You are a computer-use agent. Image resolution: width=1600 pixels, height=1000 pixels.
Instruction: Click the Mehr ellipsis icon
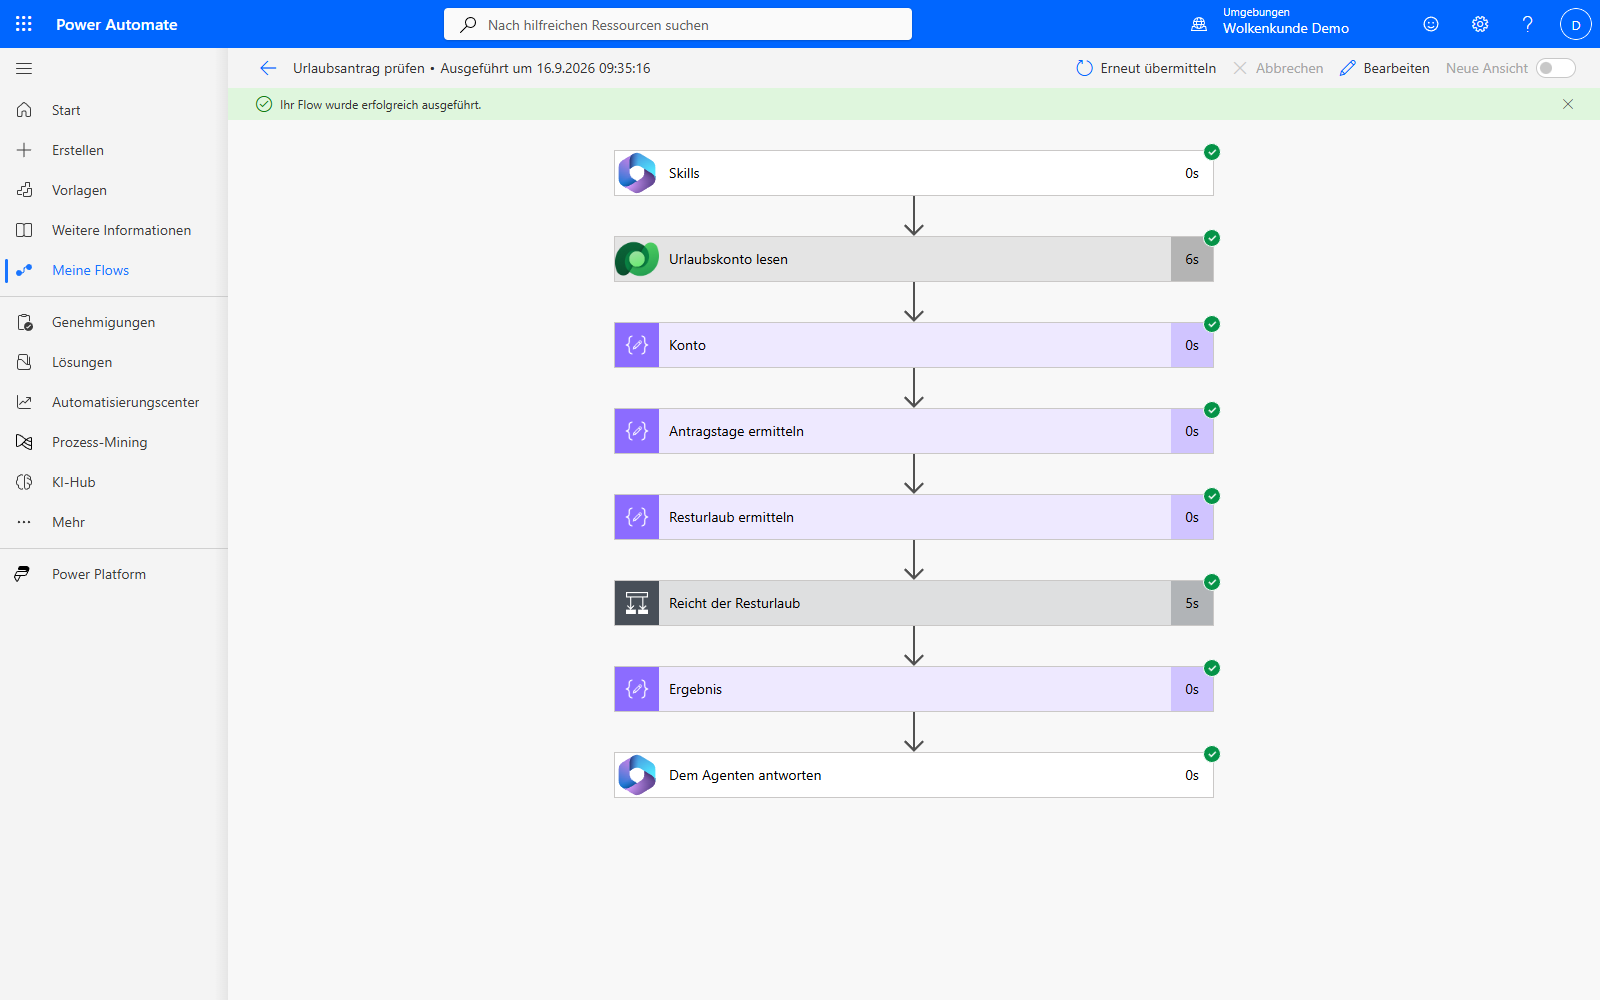pos(24,522)
